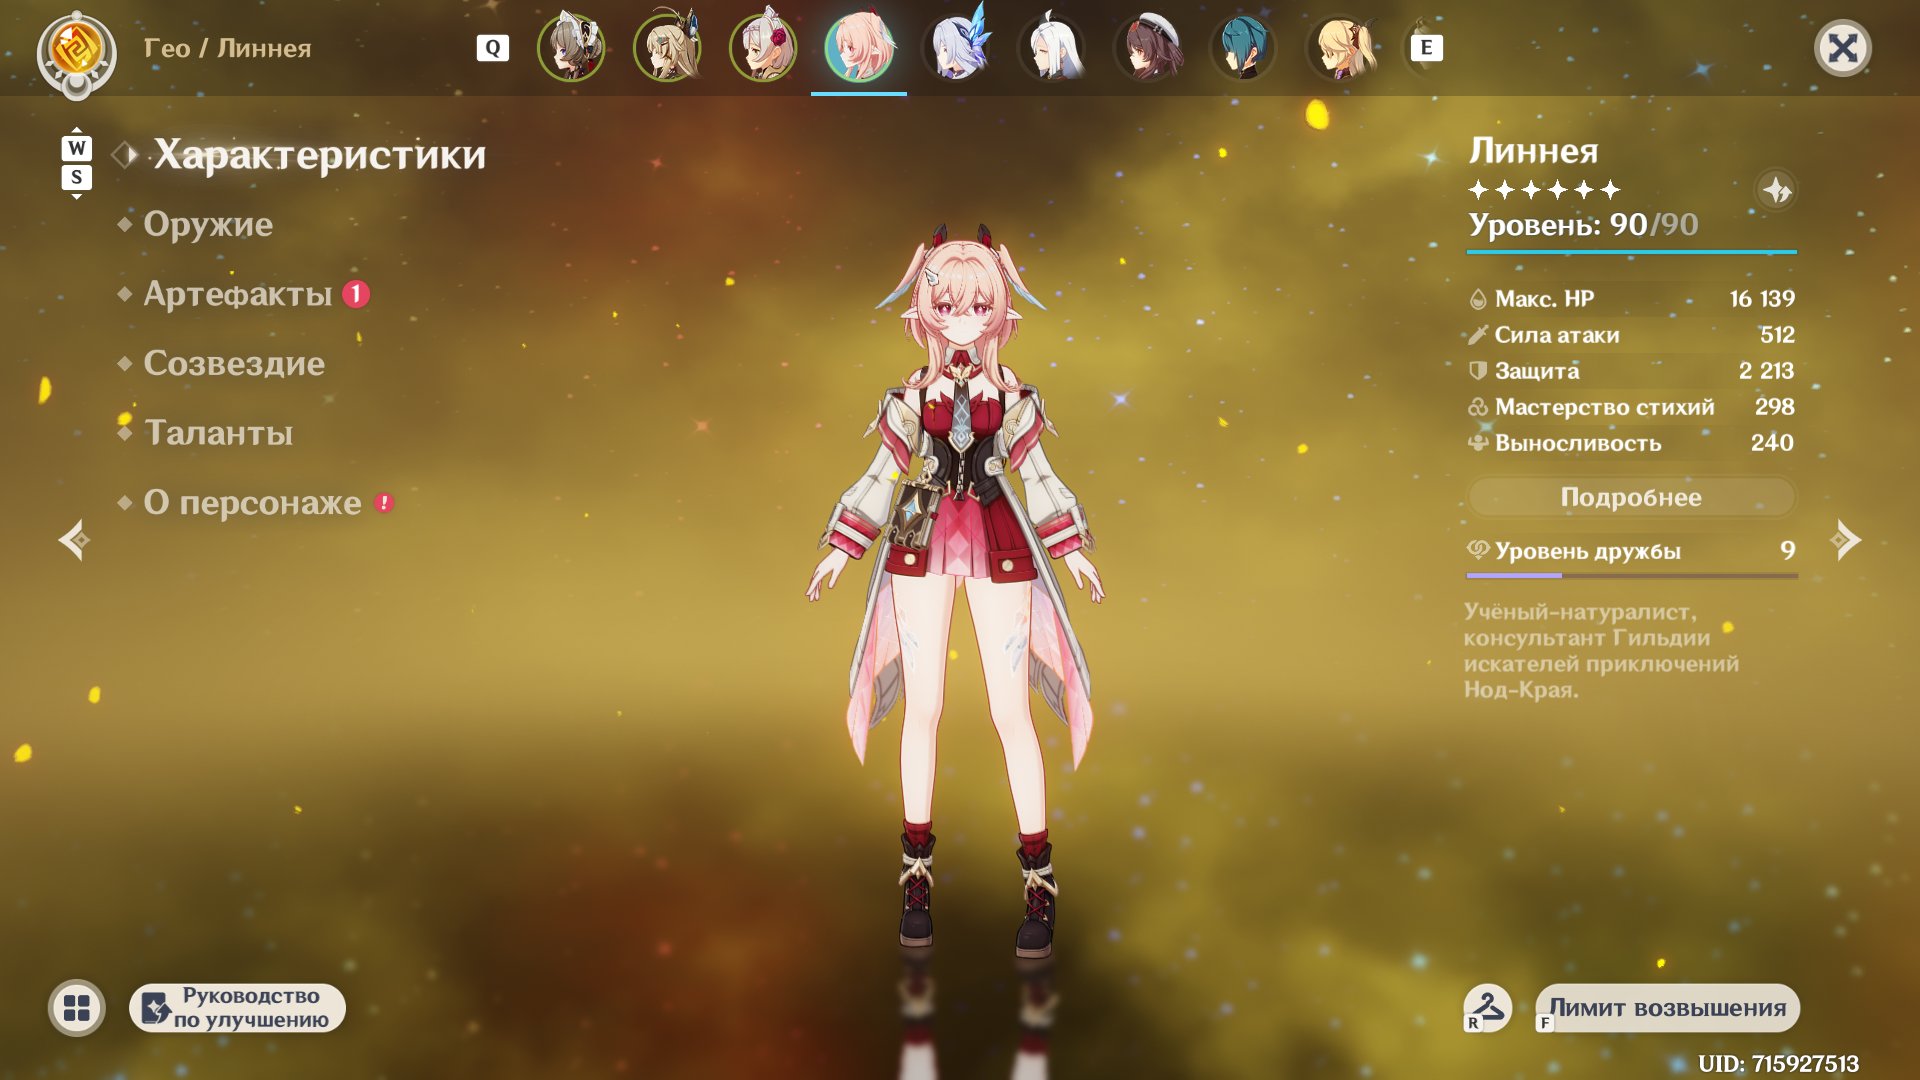Click the Линнея character model
The height and width of the screenshot is (1080, 1920).
(958, 590)
